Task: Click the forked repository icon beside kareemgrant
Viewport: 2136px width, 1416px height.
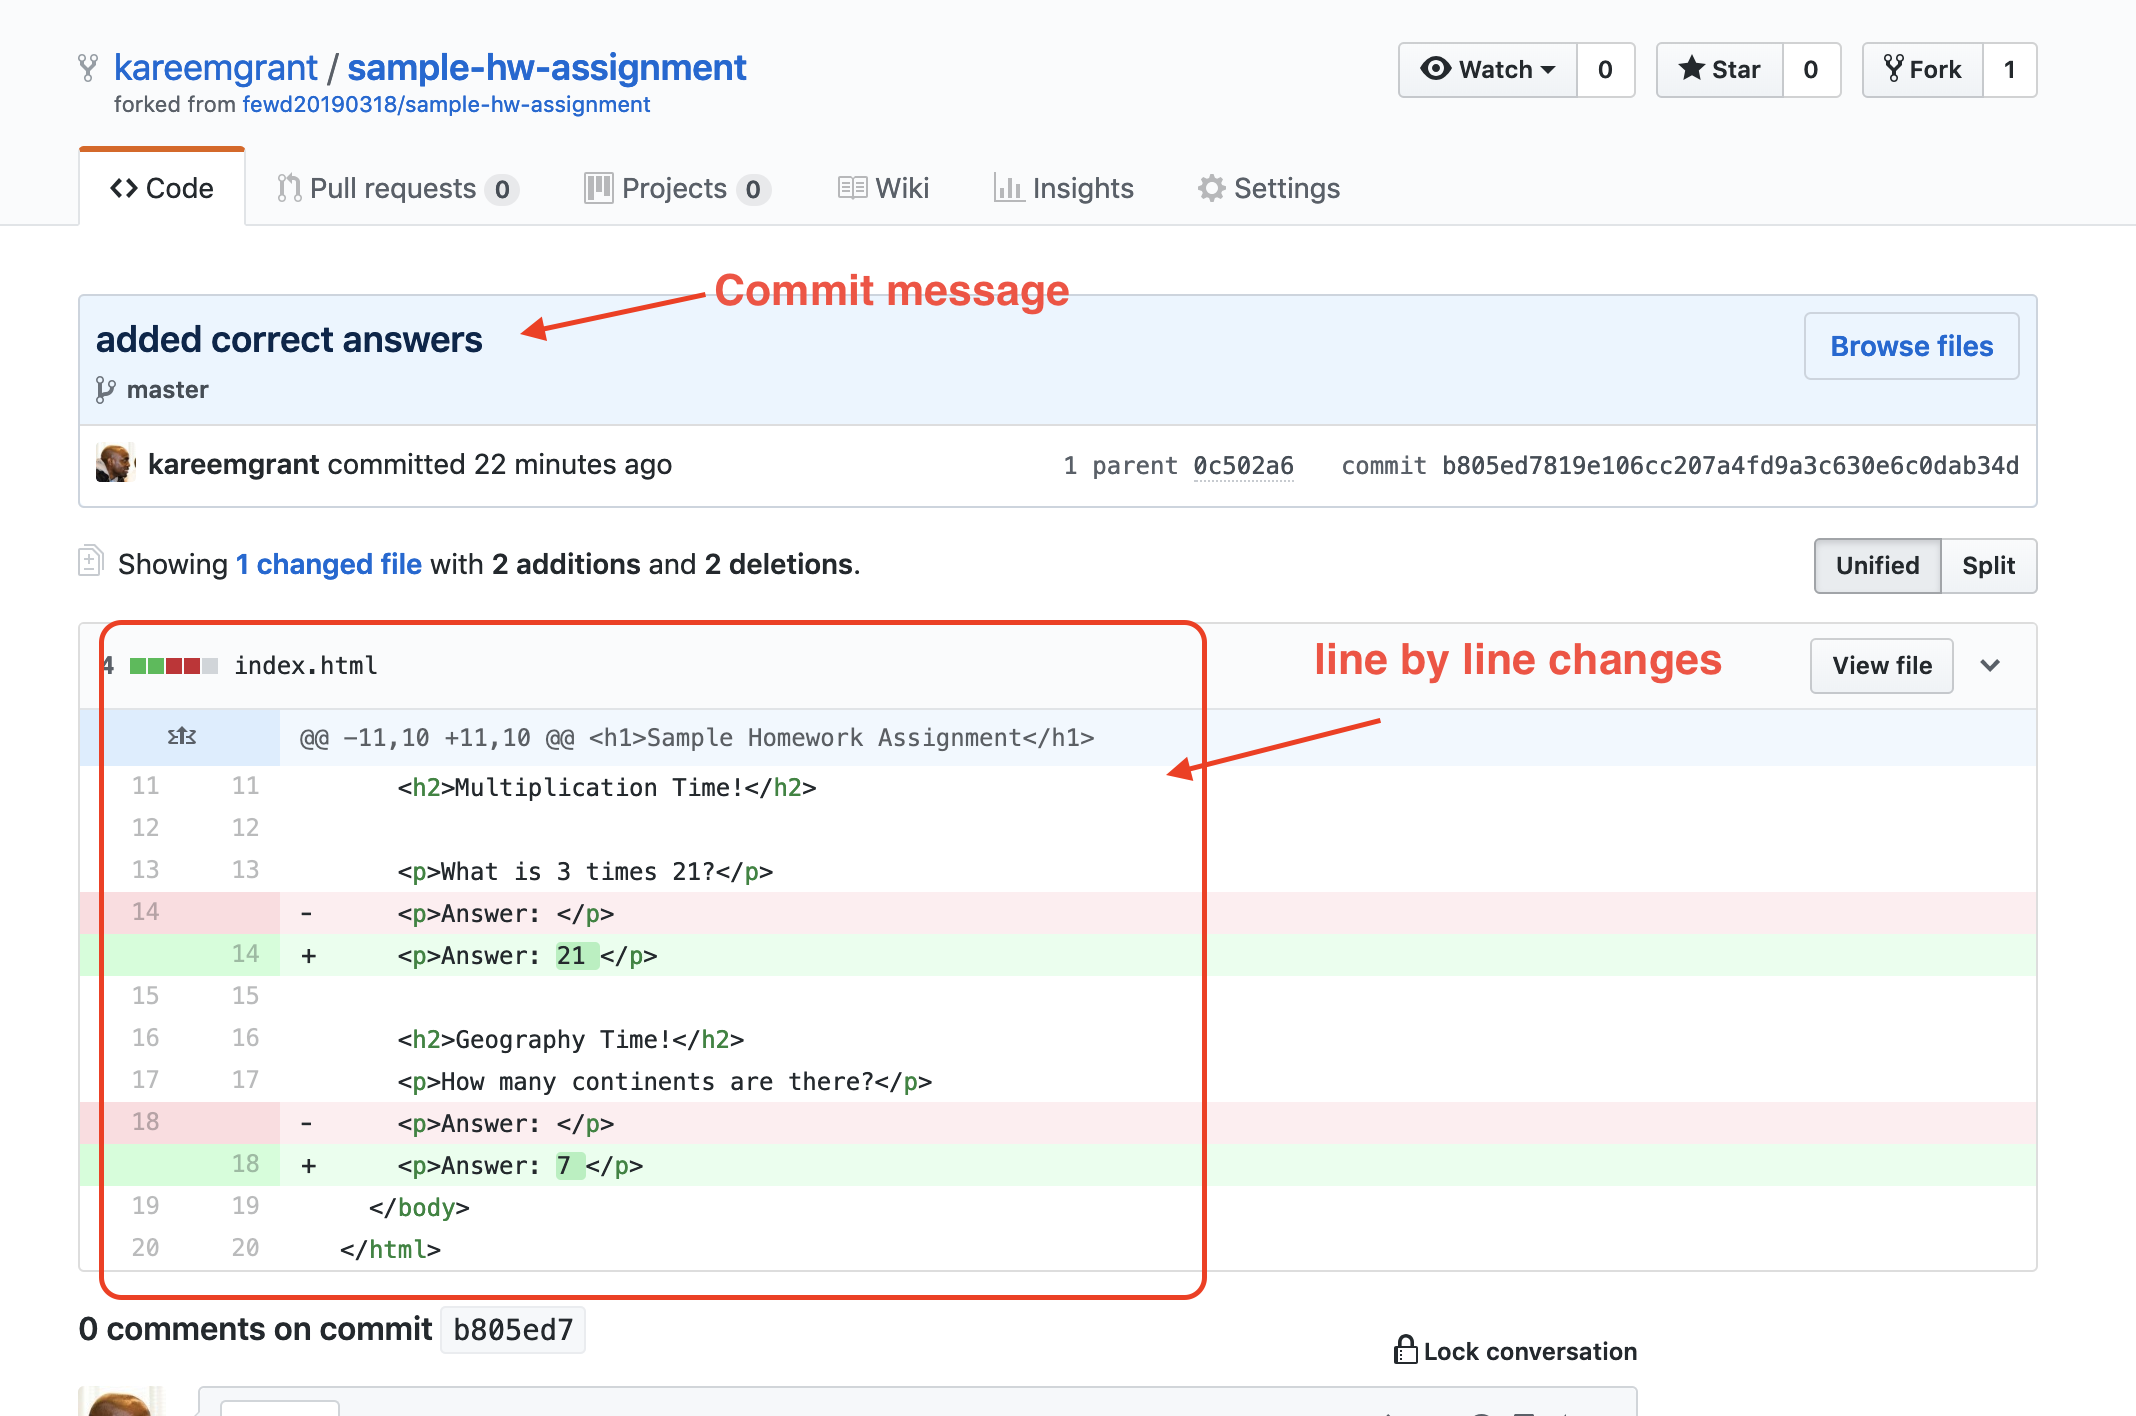Action: point(88,68)
